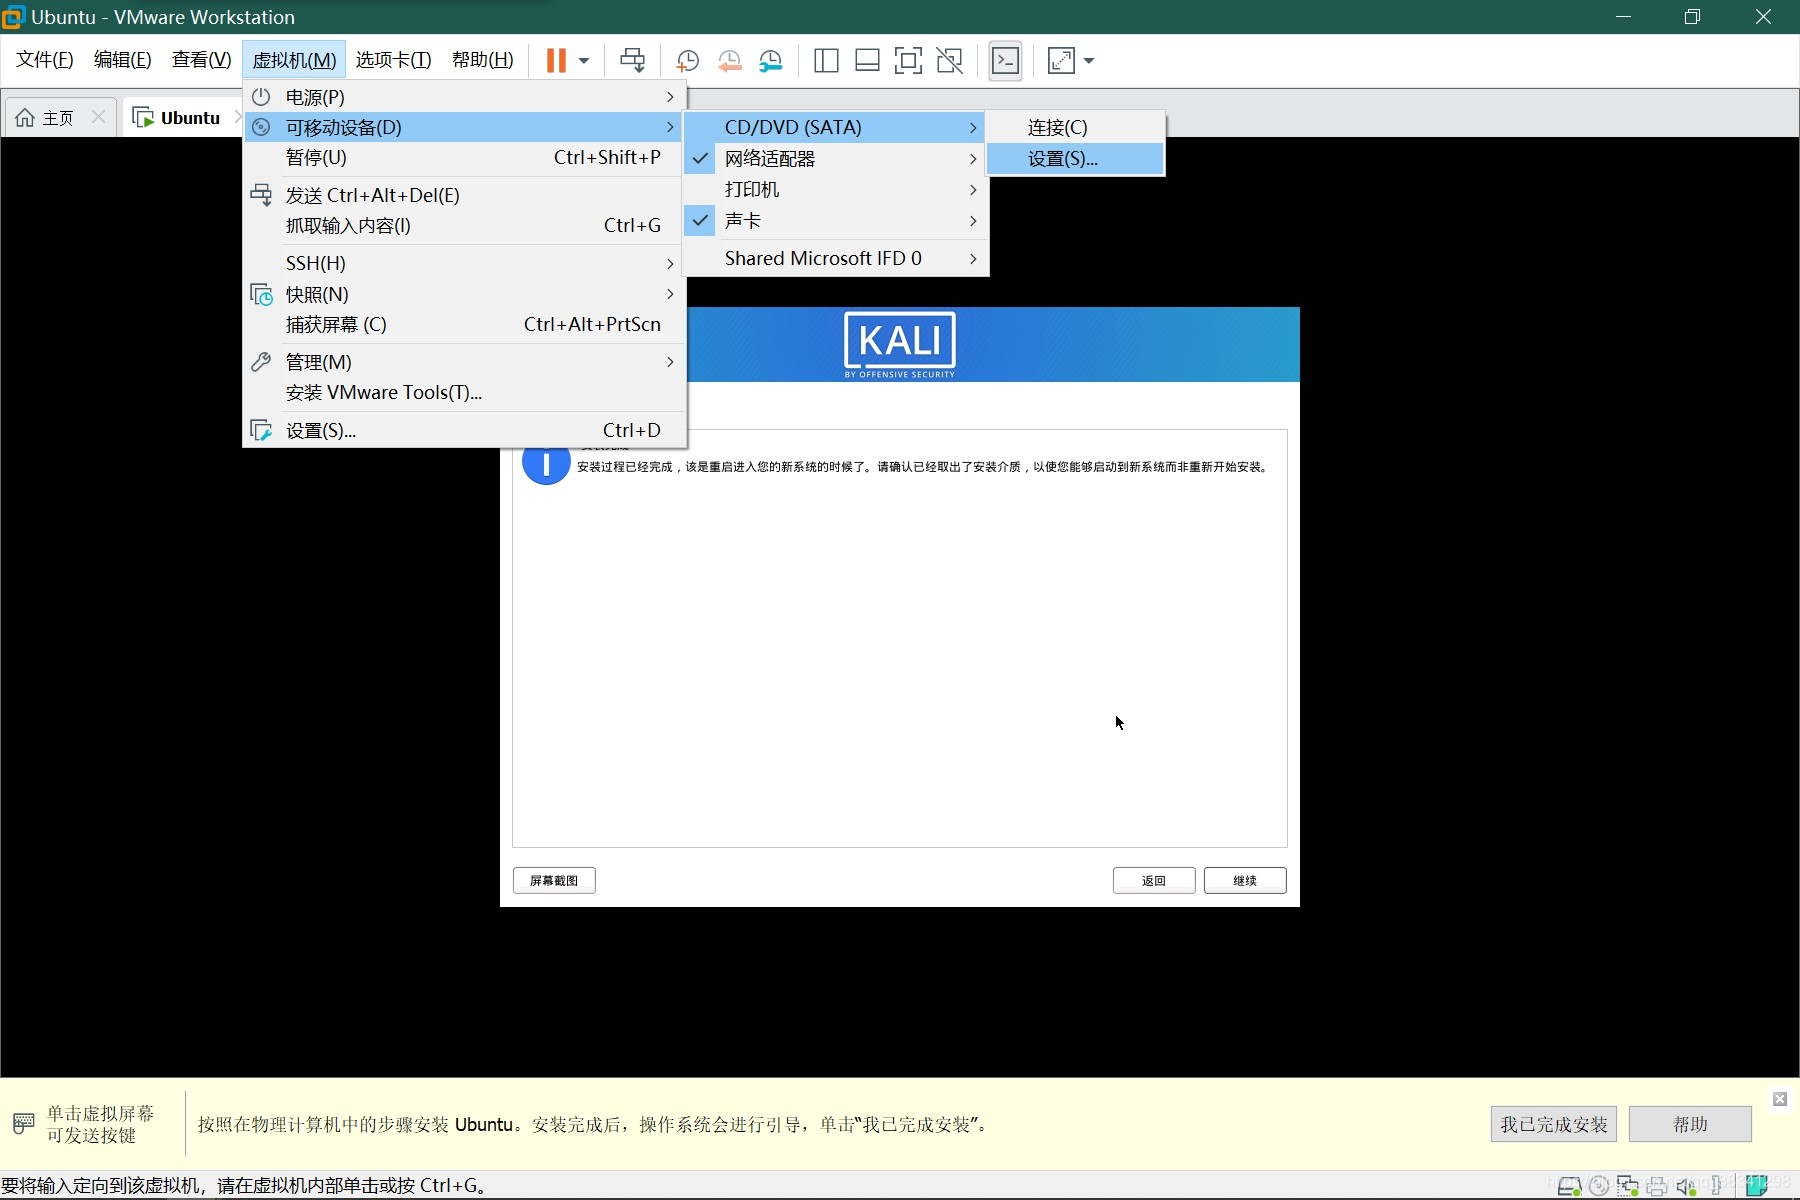This screenshot has height=1200, width=1800.
Task: Select 安装 VMware Tools(T)... entry
Action: point(465,392)
